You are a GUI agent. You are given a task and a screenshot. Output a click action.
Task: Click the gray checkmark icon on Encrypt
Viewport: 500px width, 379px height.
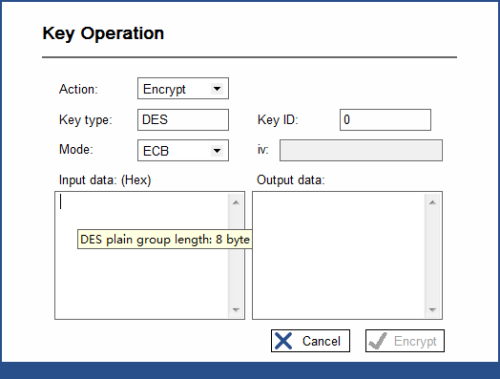378,341
